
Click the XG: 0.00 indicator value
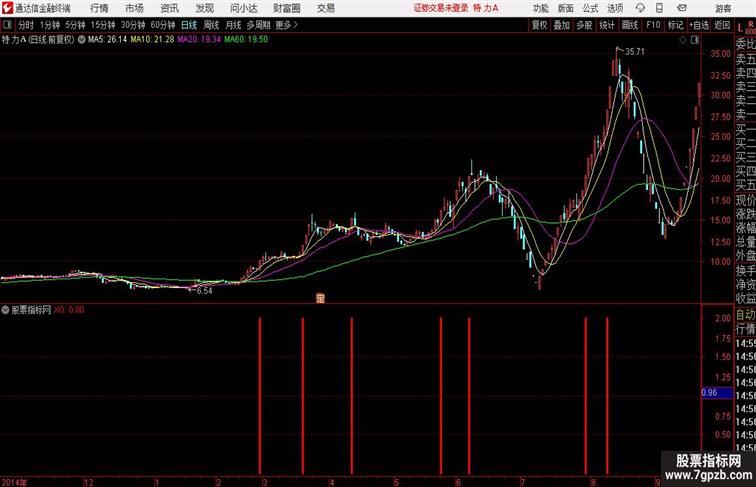click(x=69, y=310)
